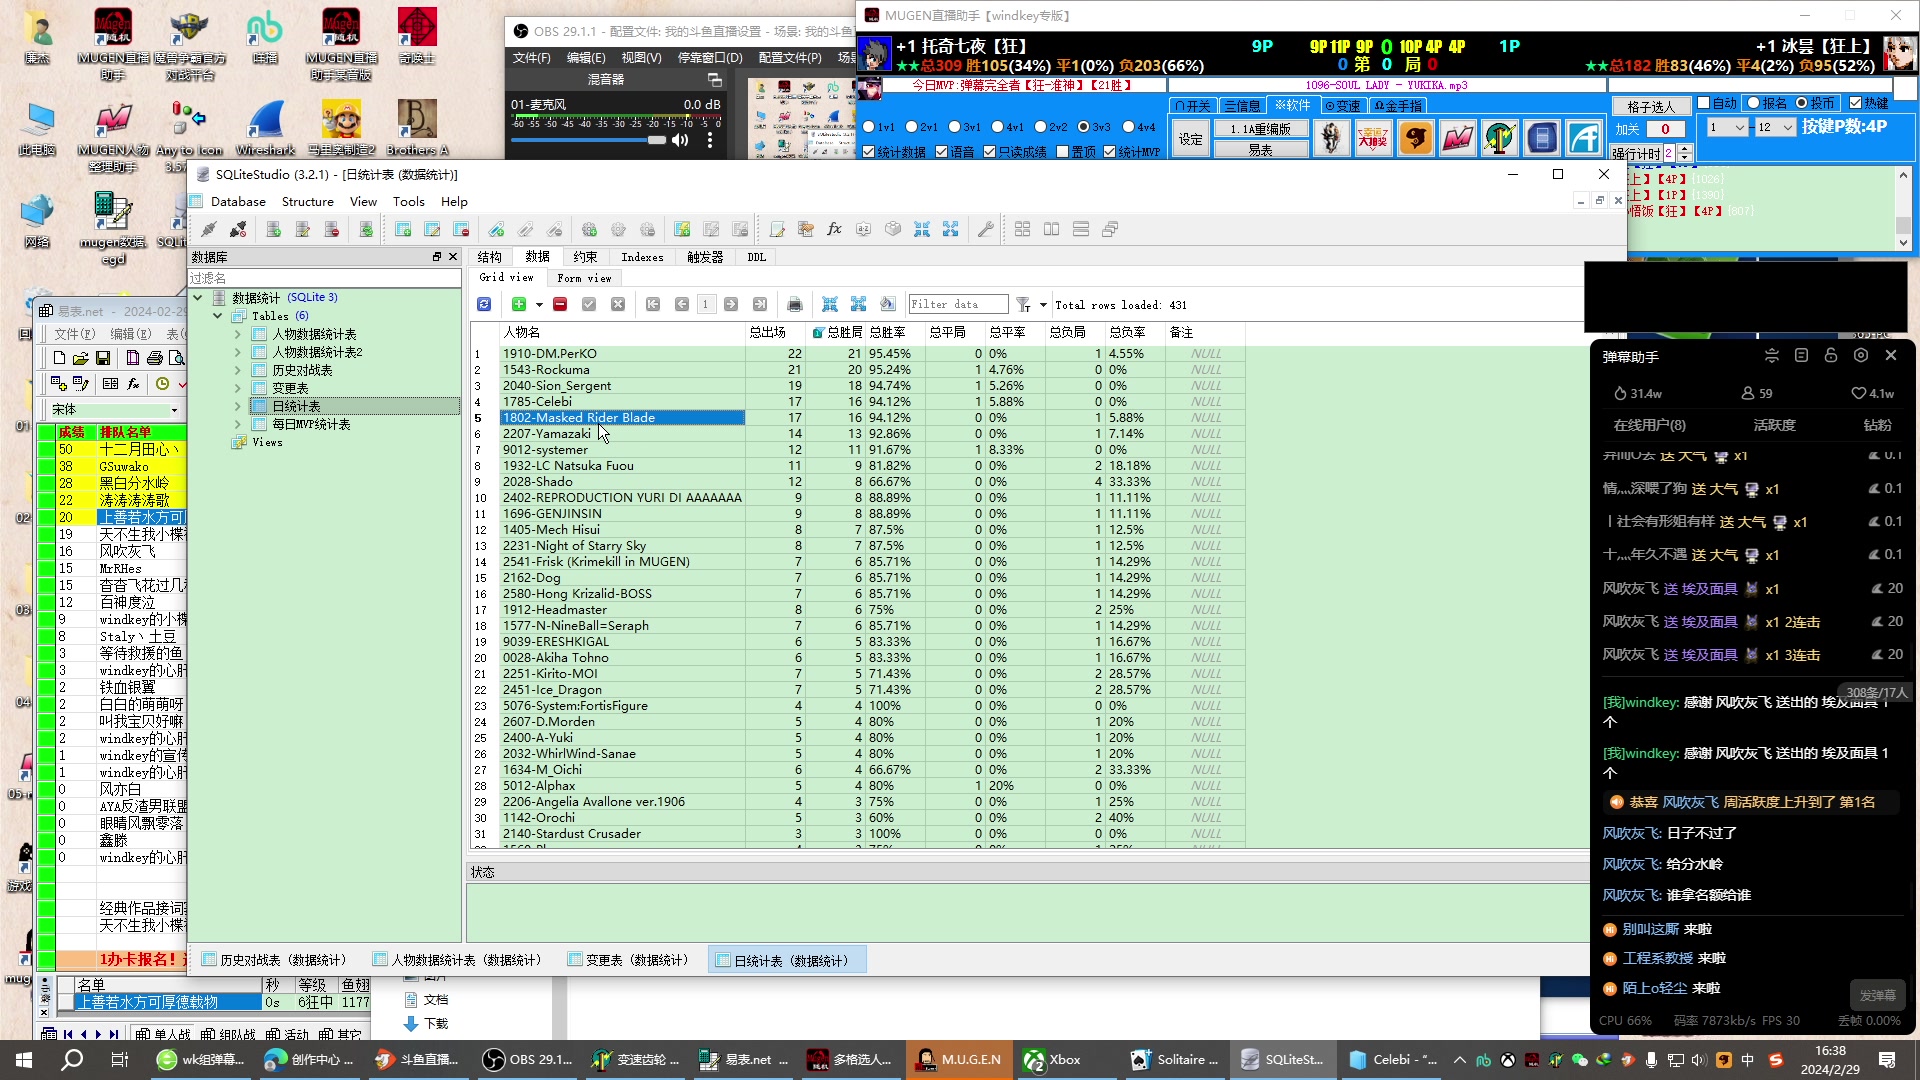Viewport: 1920px width, 1080px height.
Task: Go to the first page of rows
Action: pos(653,304)
